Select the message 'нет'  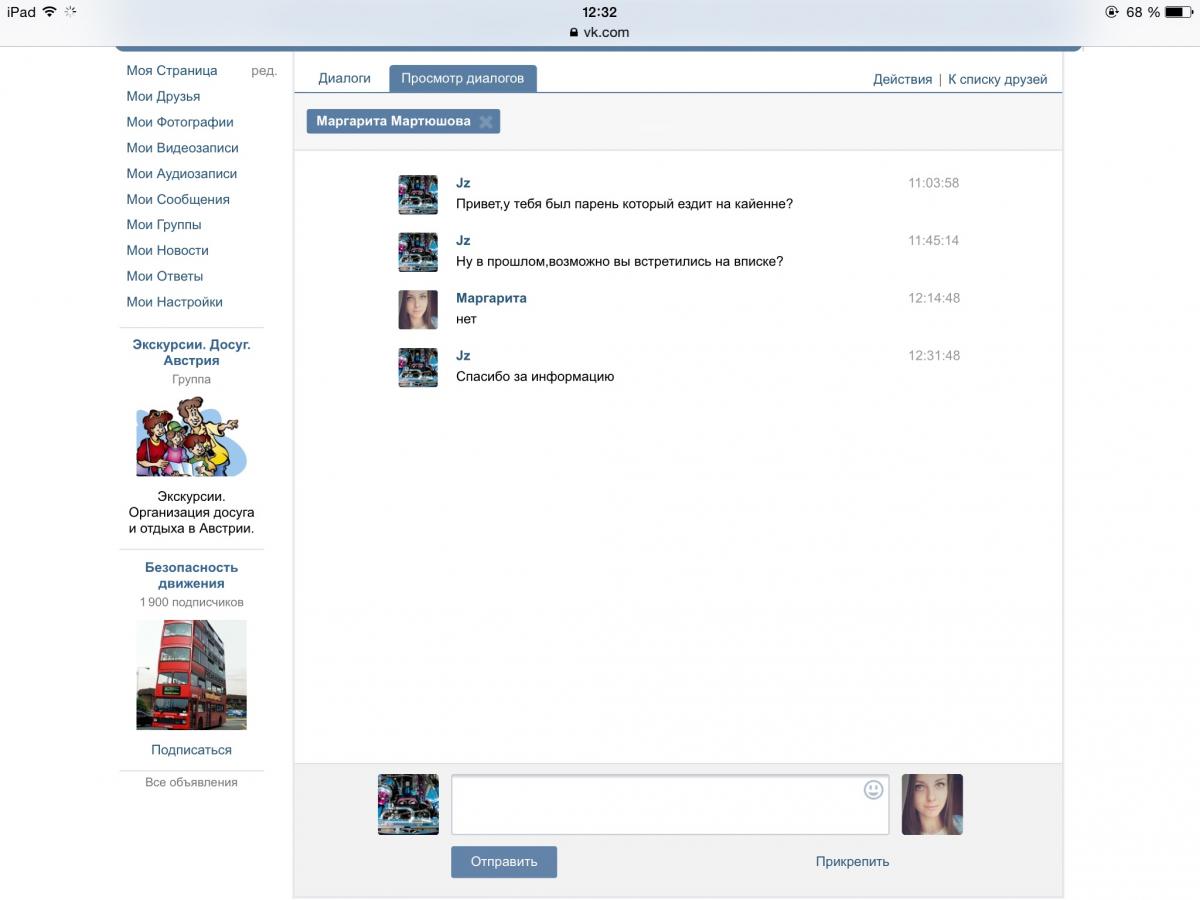tap(466, 320)
